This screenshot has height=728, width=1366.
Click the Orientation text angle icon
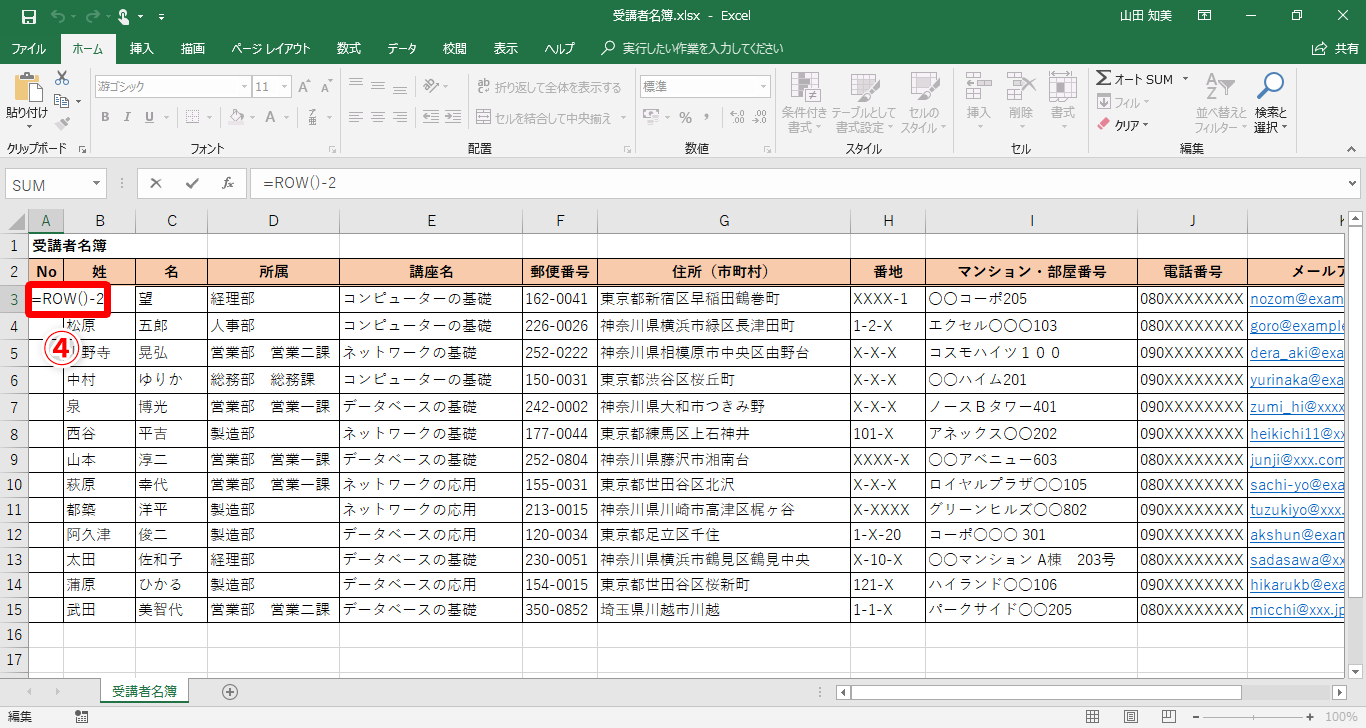click(x=431, y=87)
